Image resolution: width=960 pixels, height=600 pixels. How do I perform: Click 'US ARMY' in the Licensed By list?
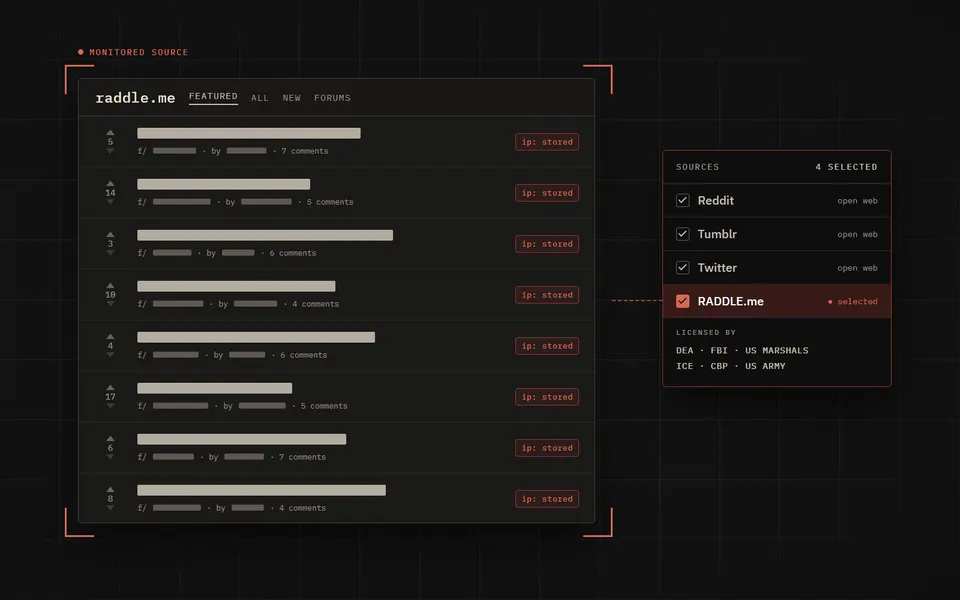point(765,366)
